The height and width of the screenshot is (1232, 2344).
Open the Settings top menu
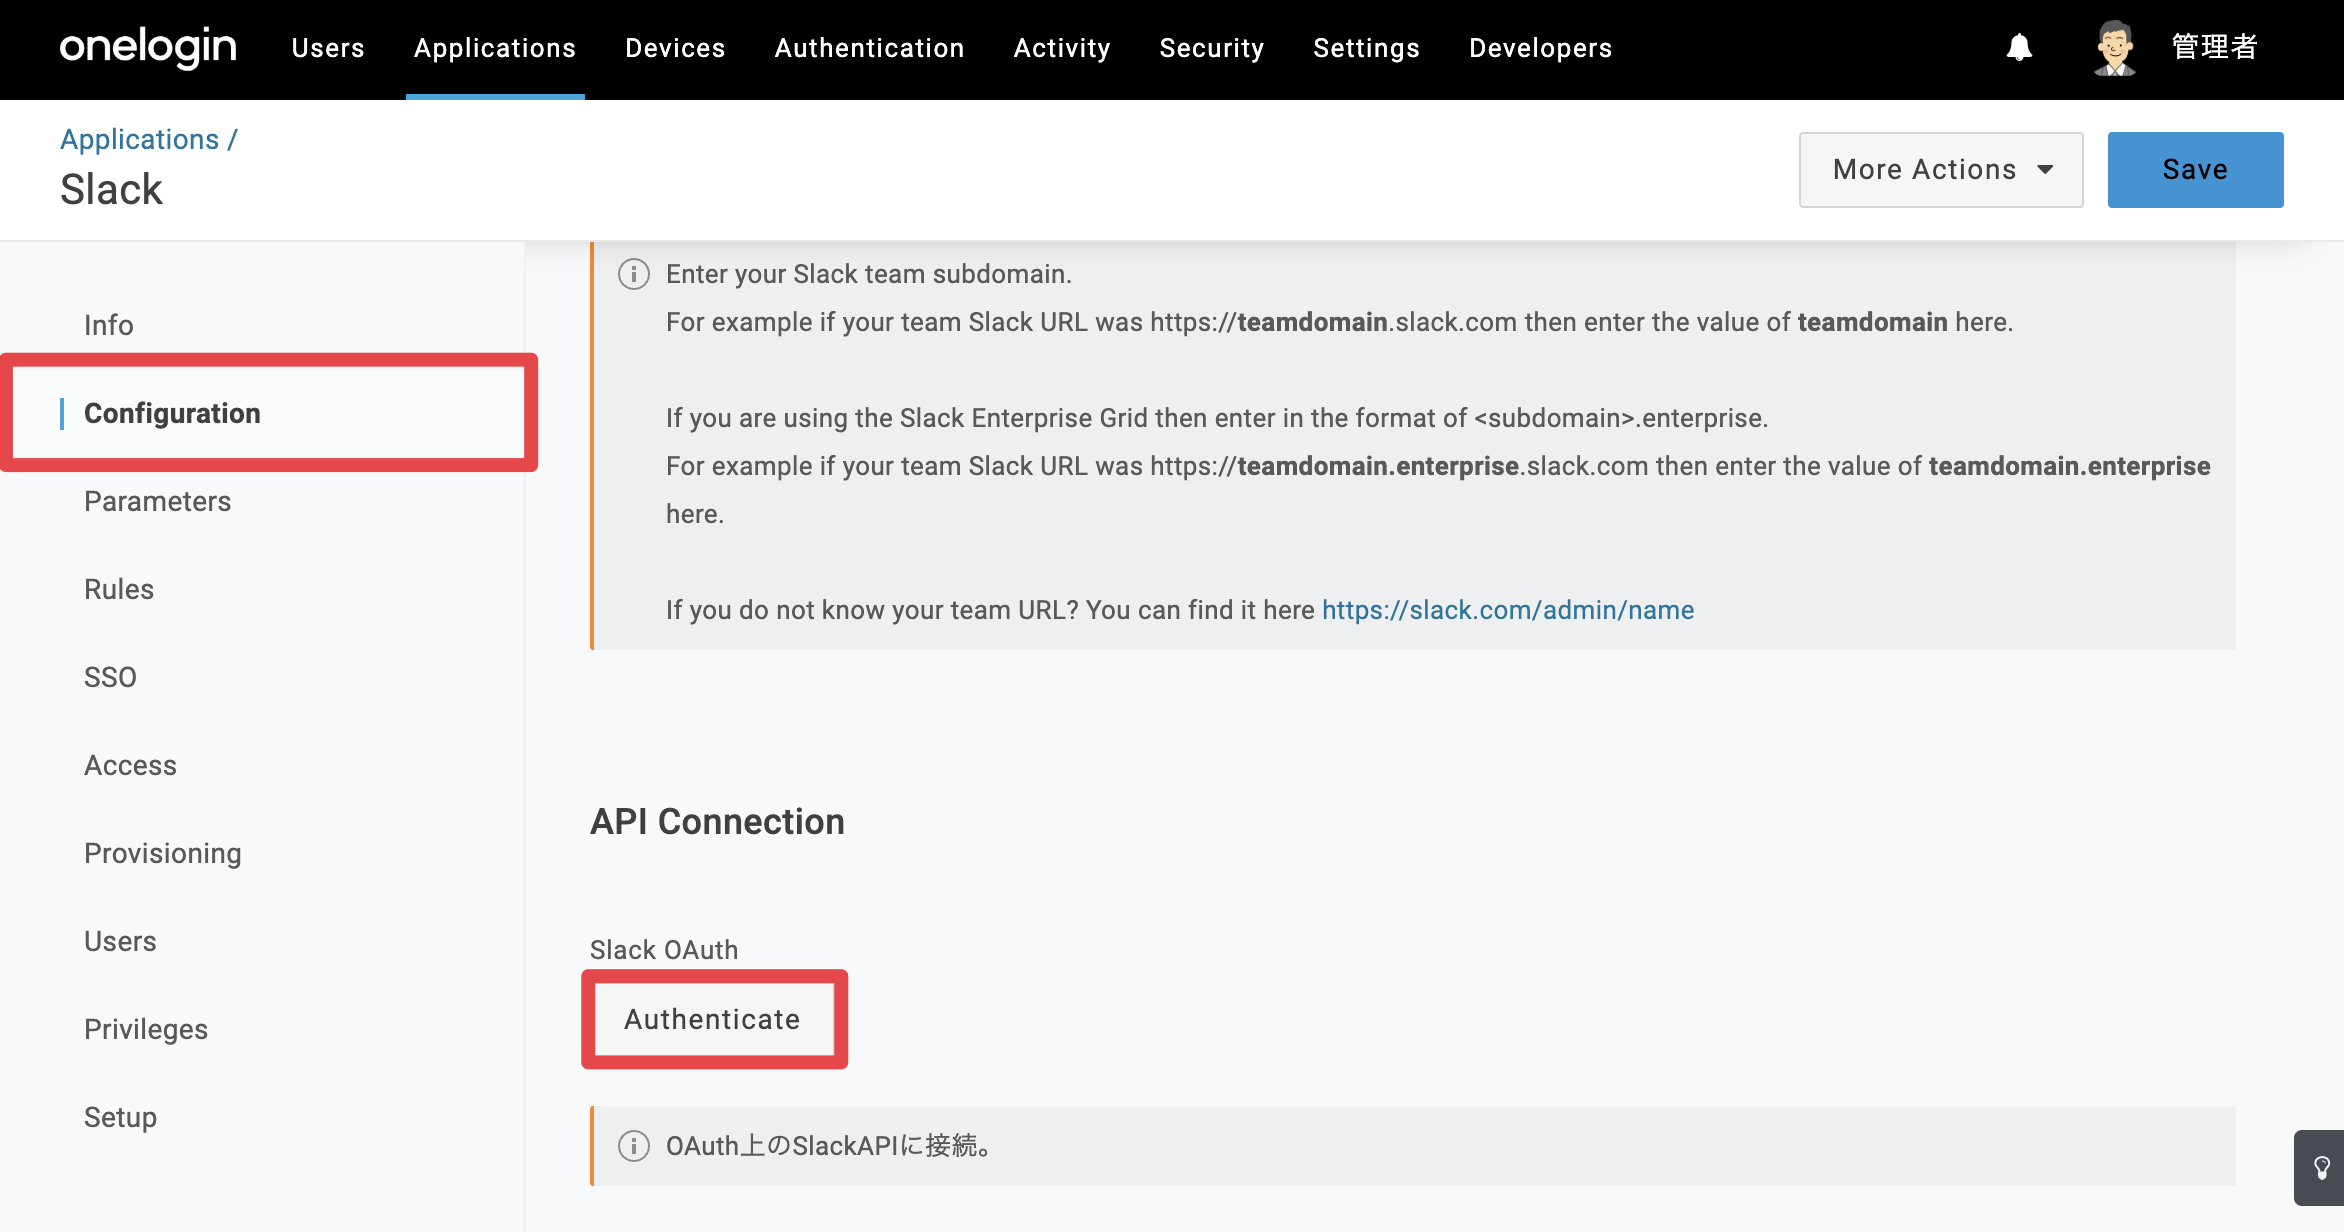(1366, 48)
